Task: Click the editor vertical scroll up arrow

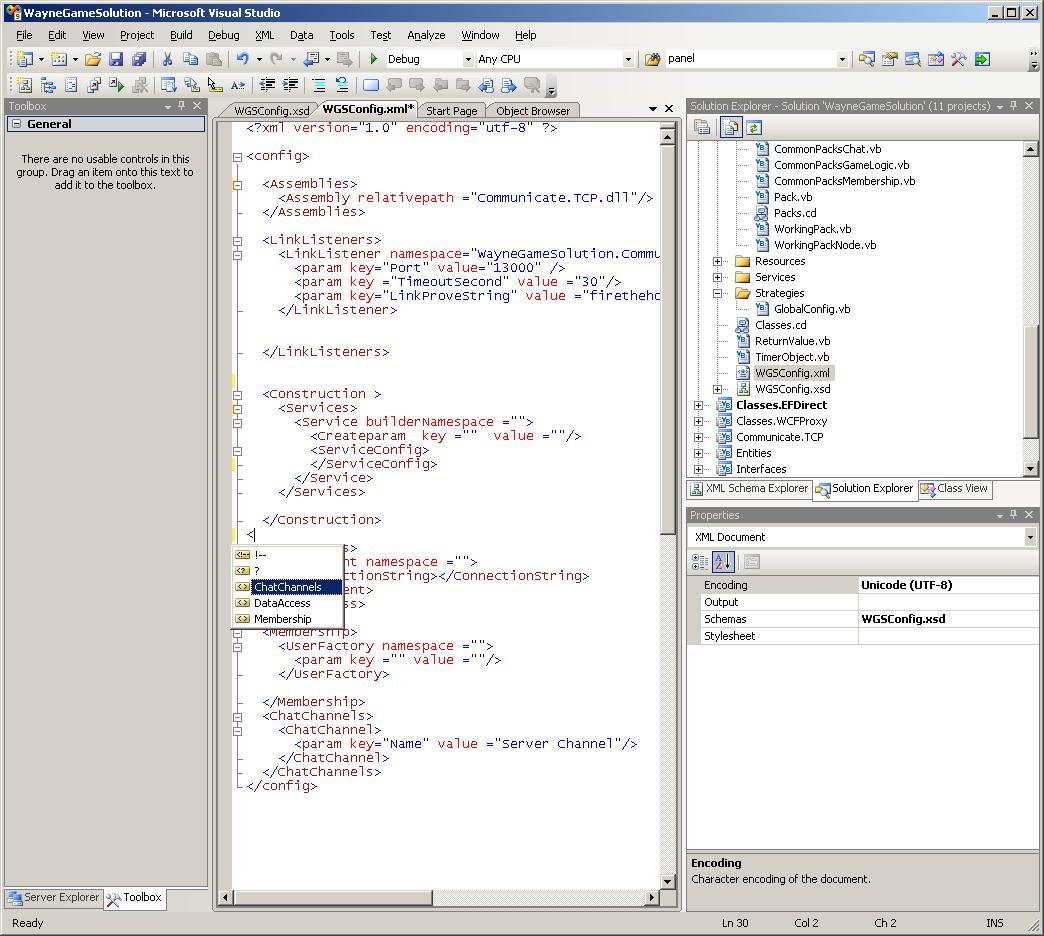Action: [668, 138]
